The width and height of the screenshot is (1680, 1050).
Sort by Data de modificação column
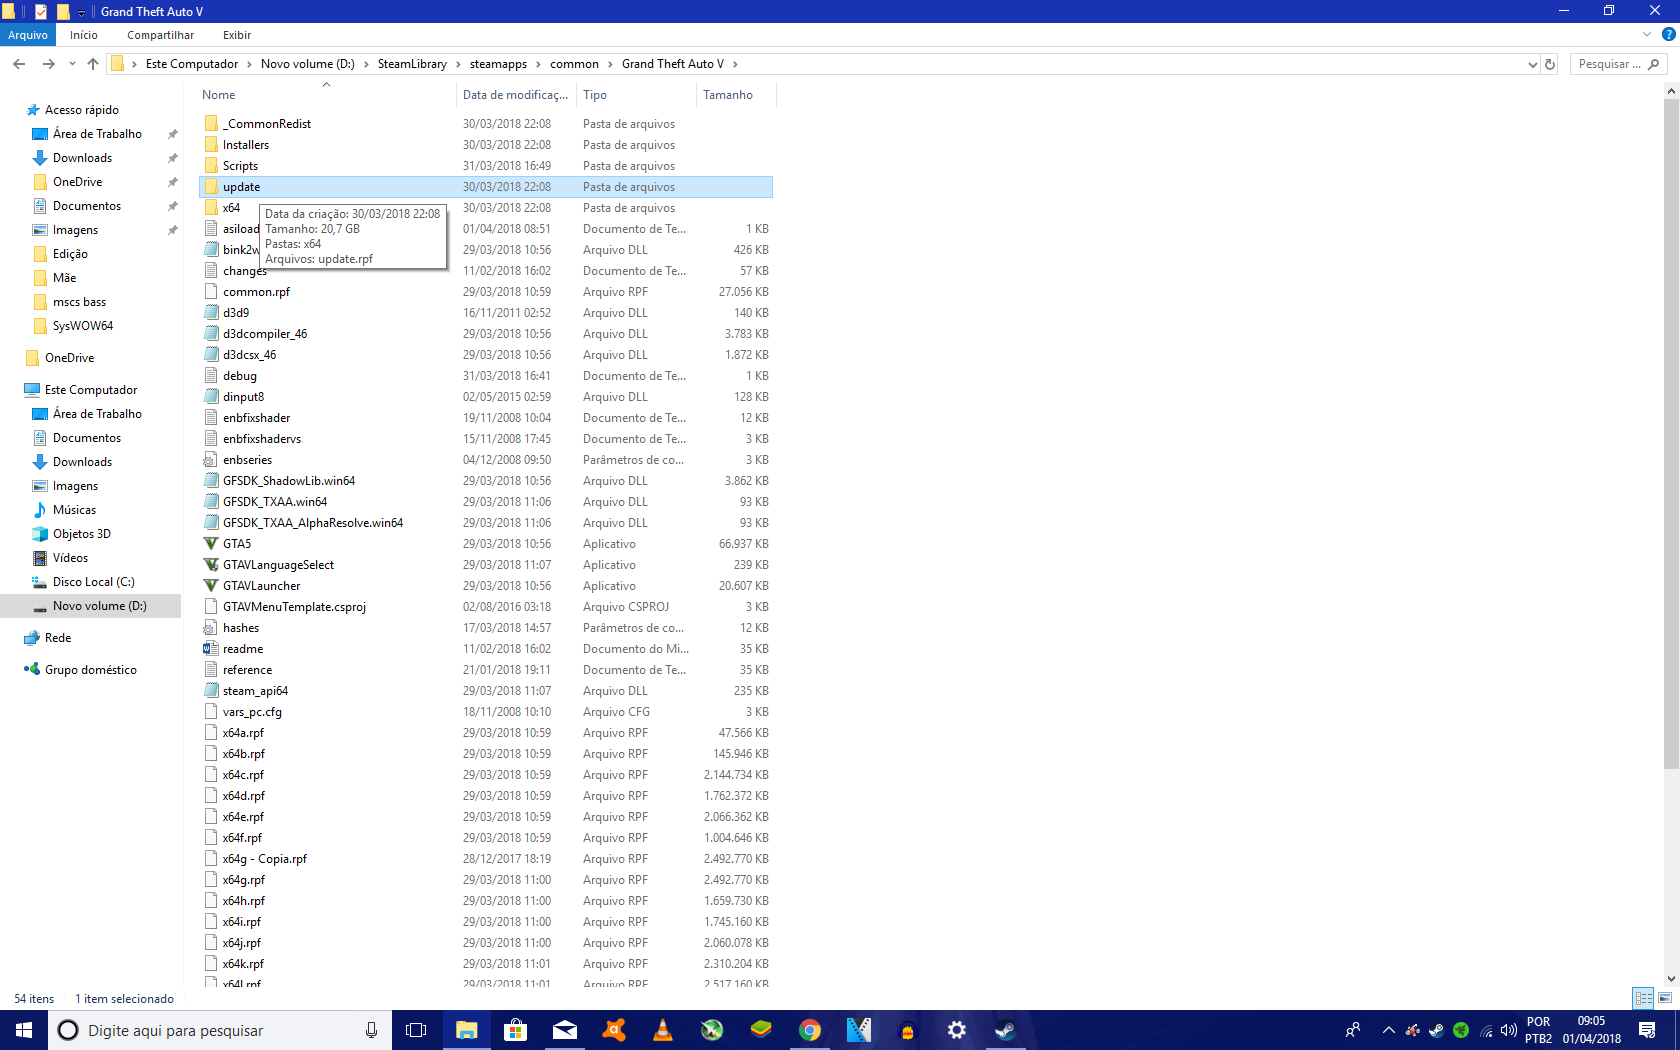[x=516, y=95]
